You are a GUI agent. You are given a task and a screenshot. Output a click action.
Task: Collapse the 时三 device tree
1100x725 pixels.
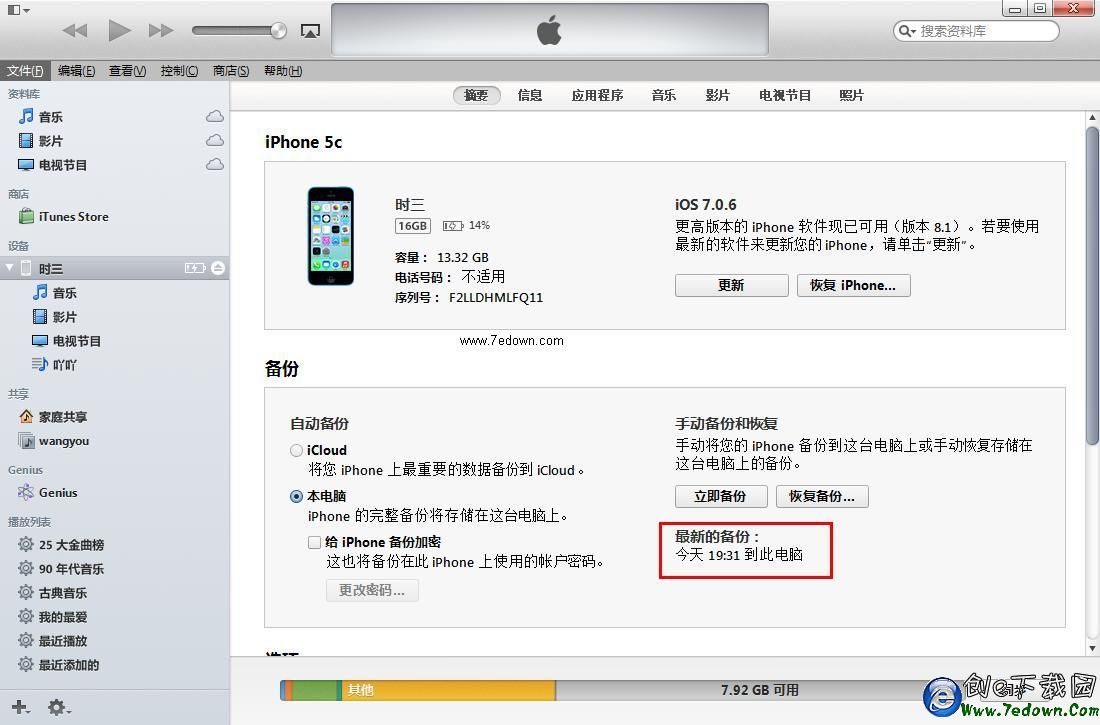pyautogui.click(x=9, y=268)
